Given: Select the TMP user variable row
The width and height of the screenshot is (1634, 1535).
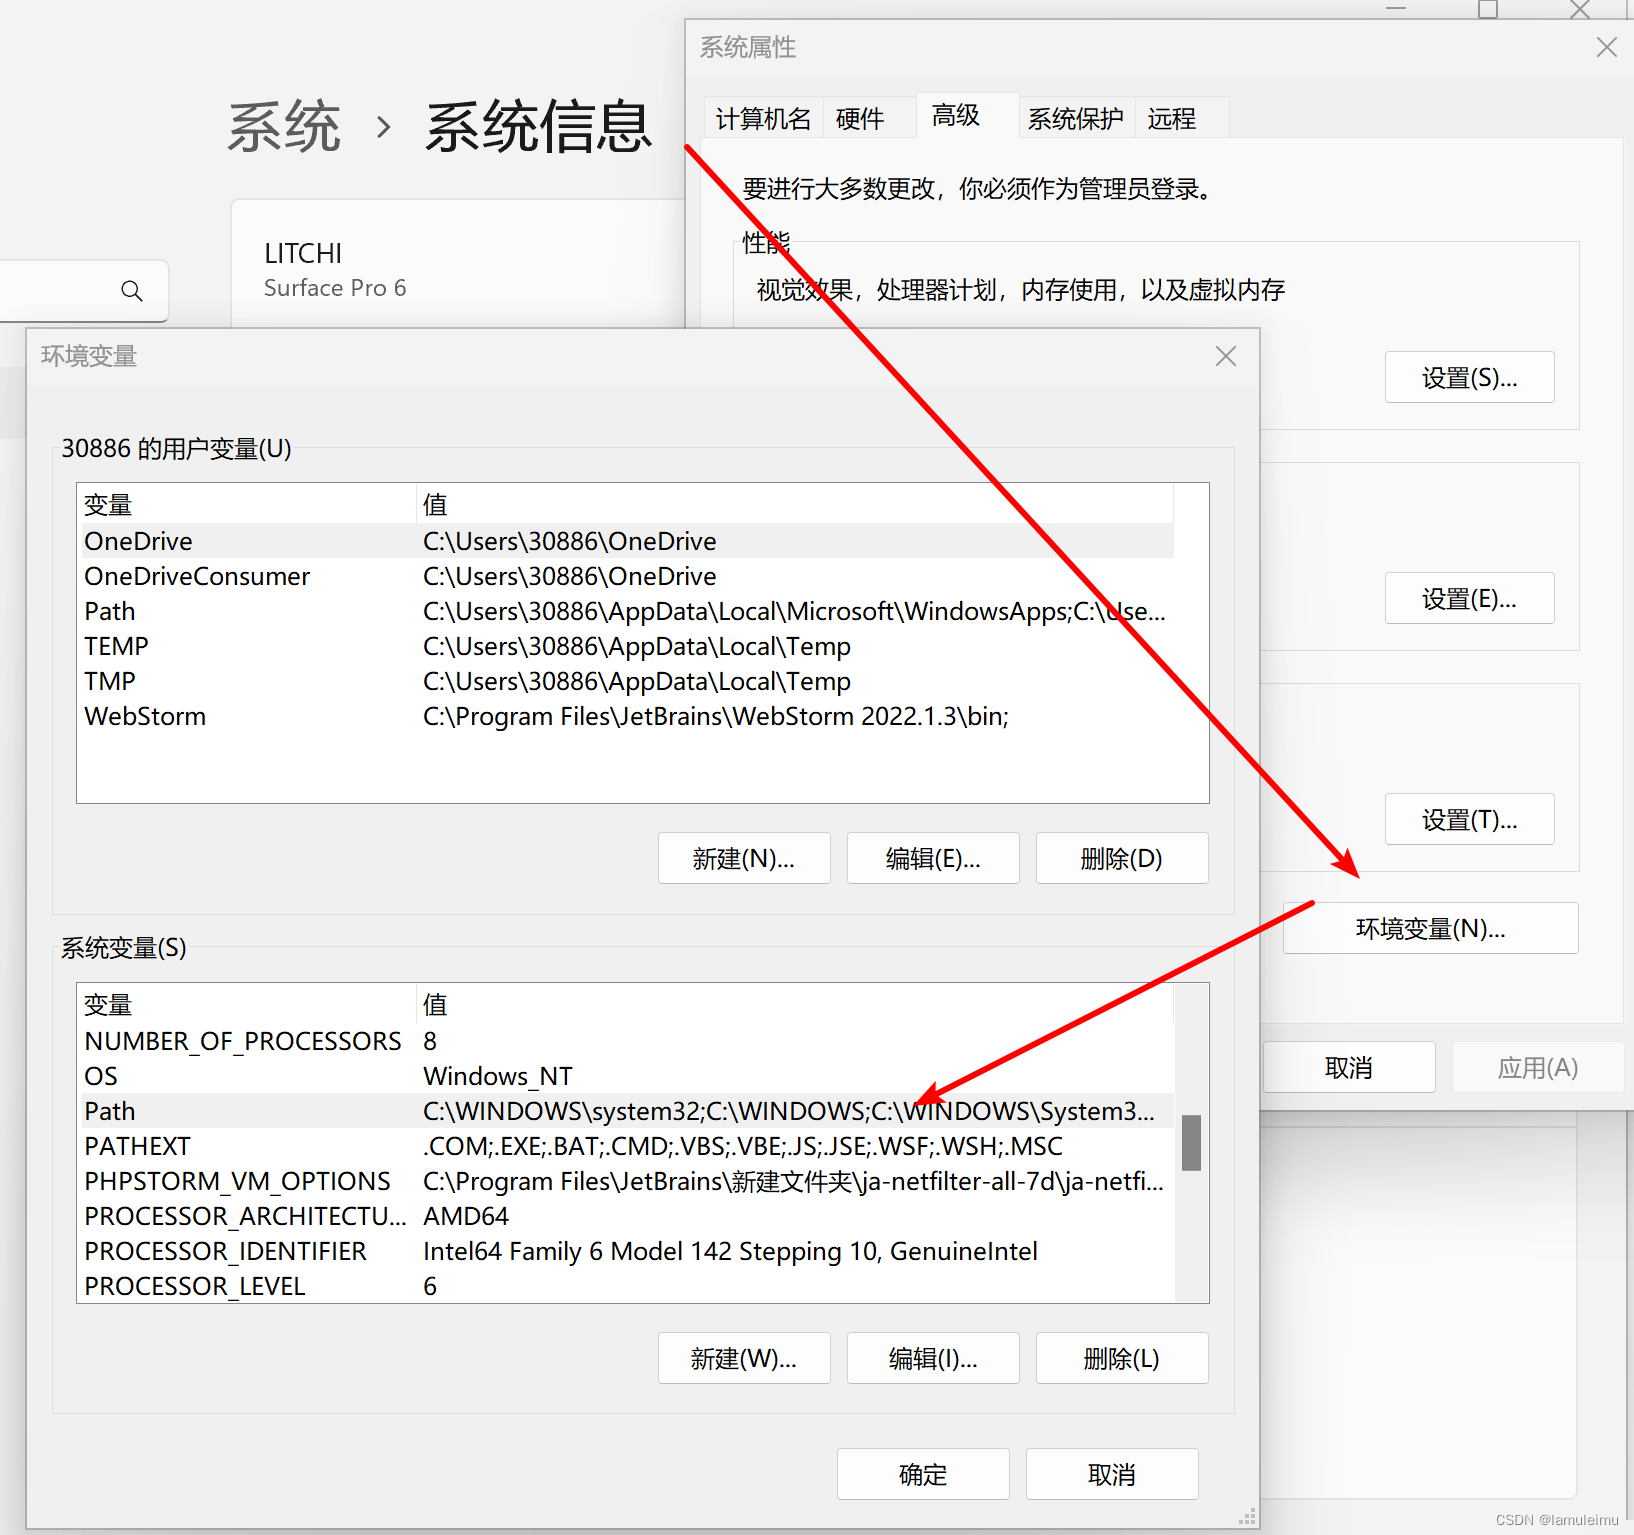Looking at the screenshot, I should pos(626,681).
